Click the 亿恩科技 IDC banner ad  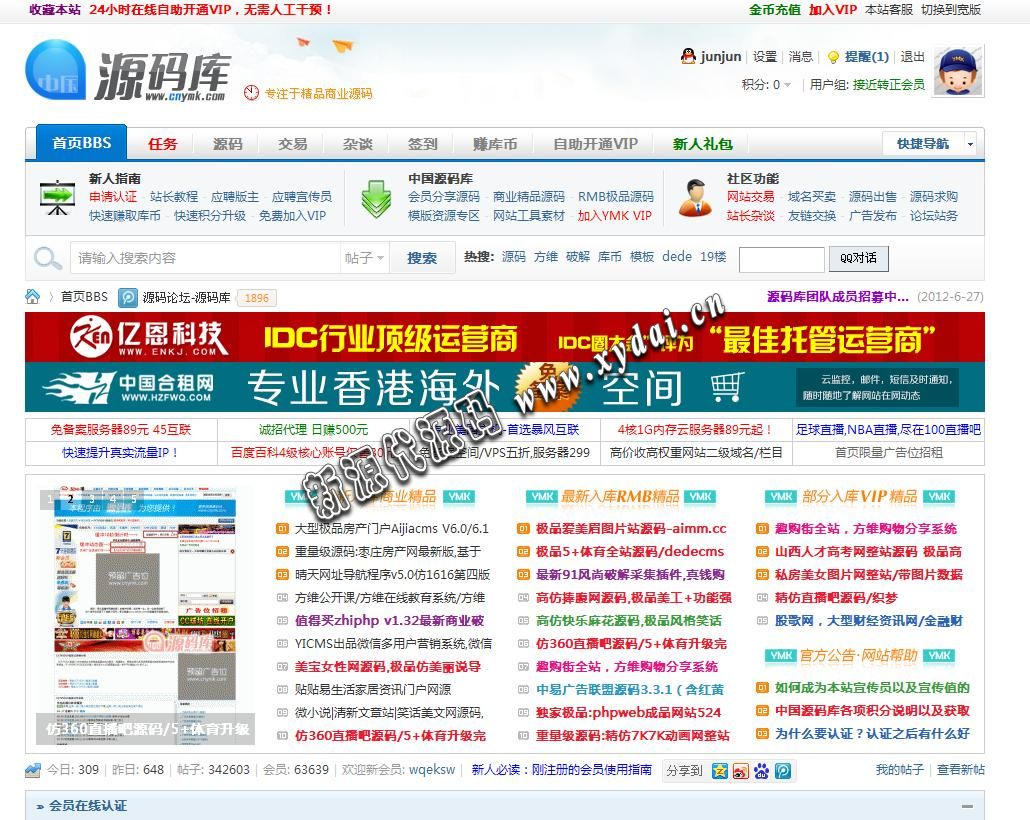(x=504, y=337)
